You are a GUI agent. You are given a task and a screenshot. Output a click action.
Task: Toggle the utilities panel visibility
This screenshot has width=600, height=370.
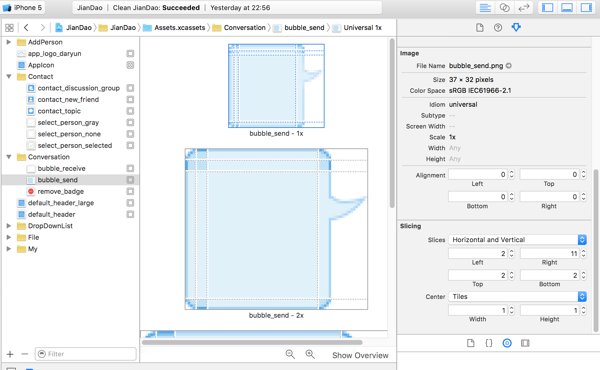586,8
